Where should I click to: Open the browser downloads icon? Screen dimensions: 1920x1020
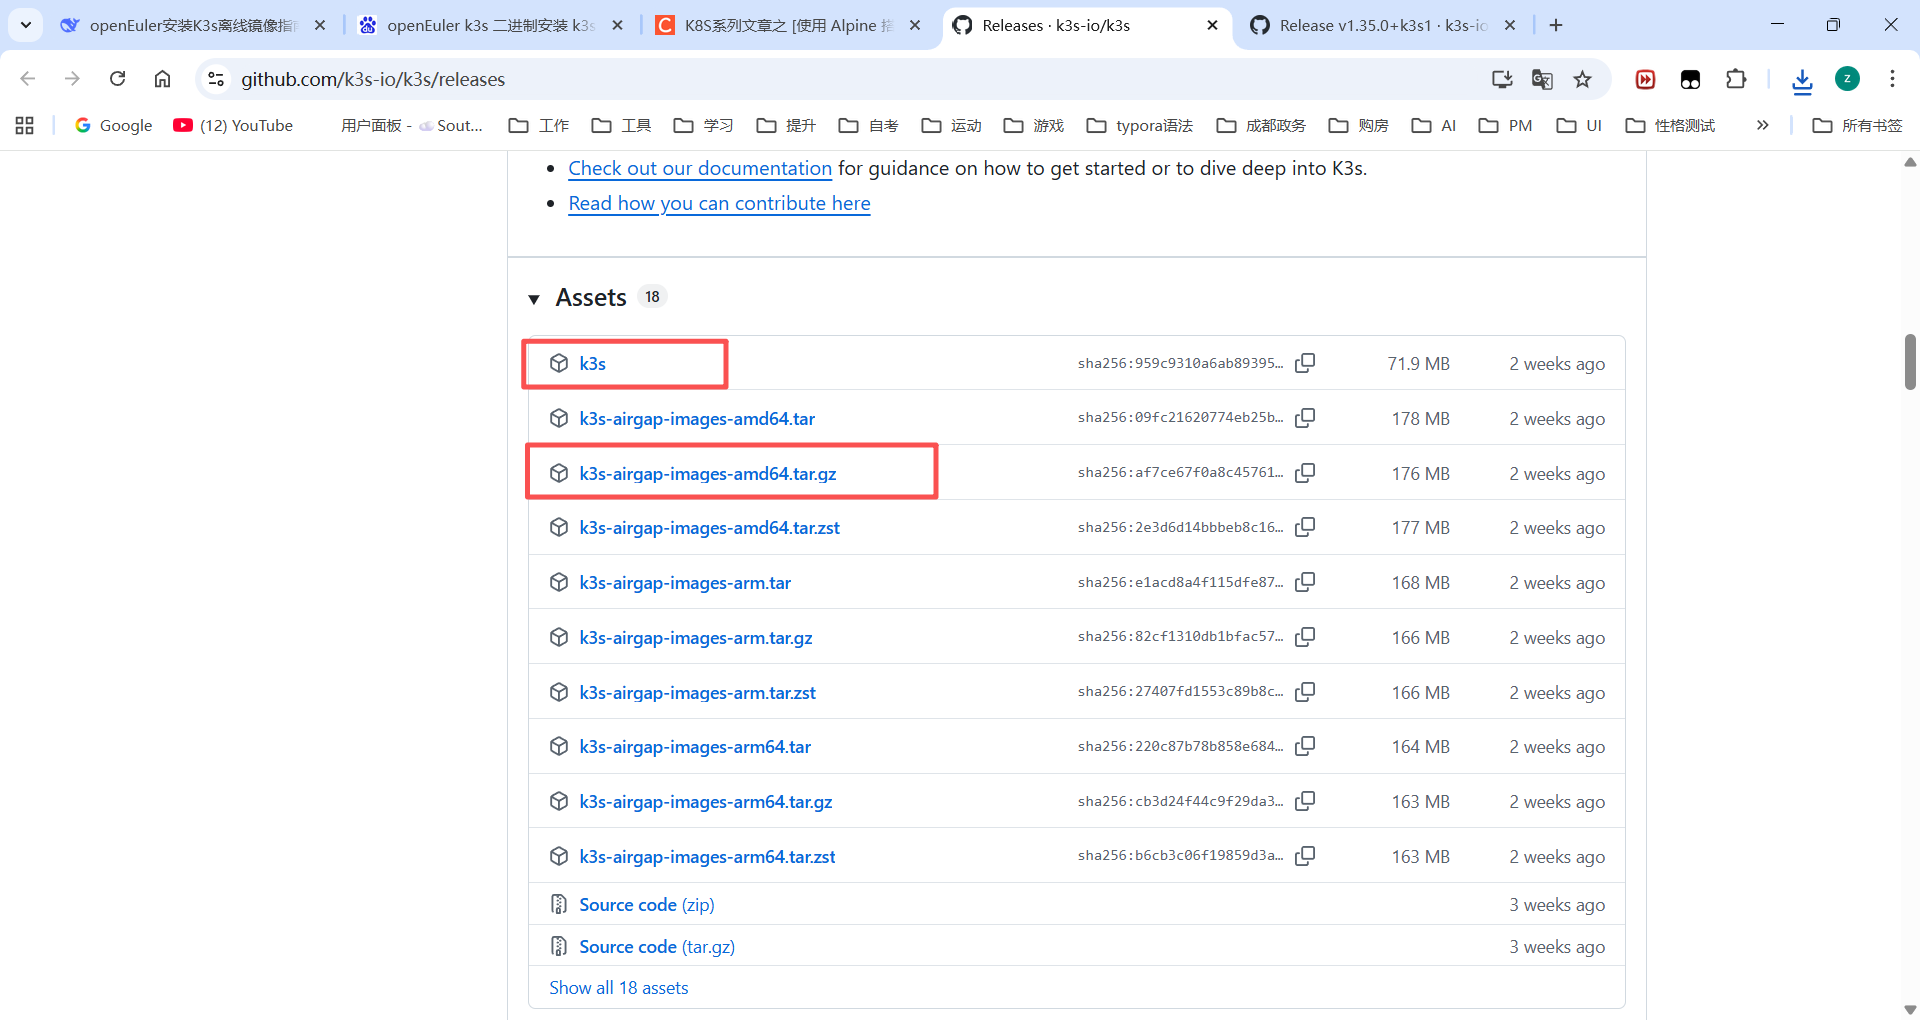click(1802, 80)
